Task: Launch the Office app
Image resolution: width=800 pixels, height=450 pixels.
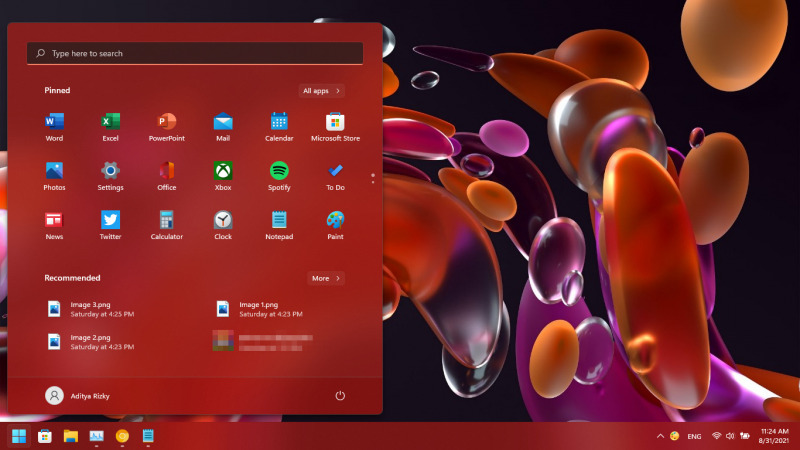Action: 167,176
